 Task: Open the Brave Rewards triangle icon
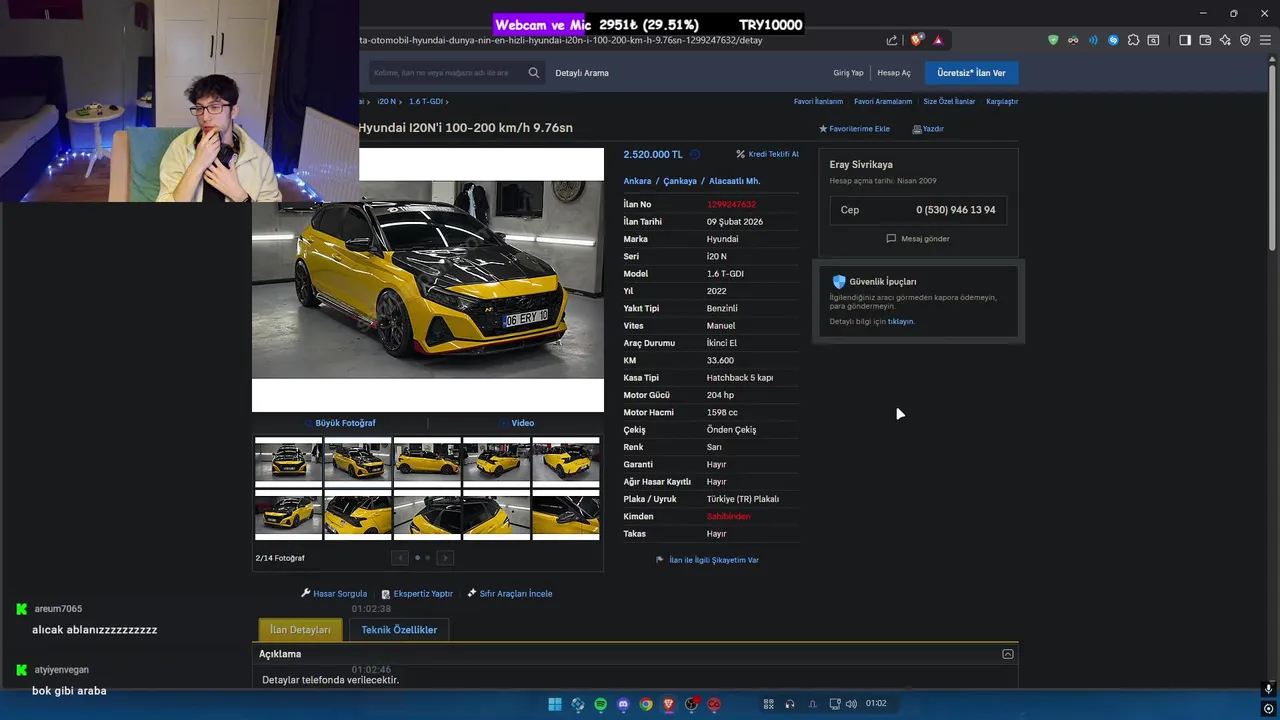point(938,40)
